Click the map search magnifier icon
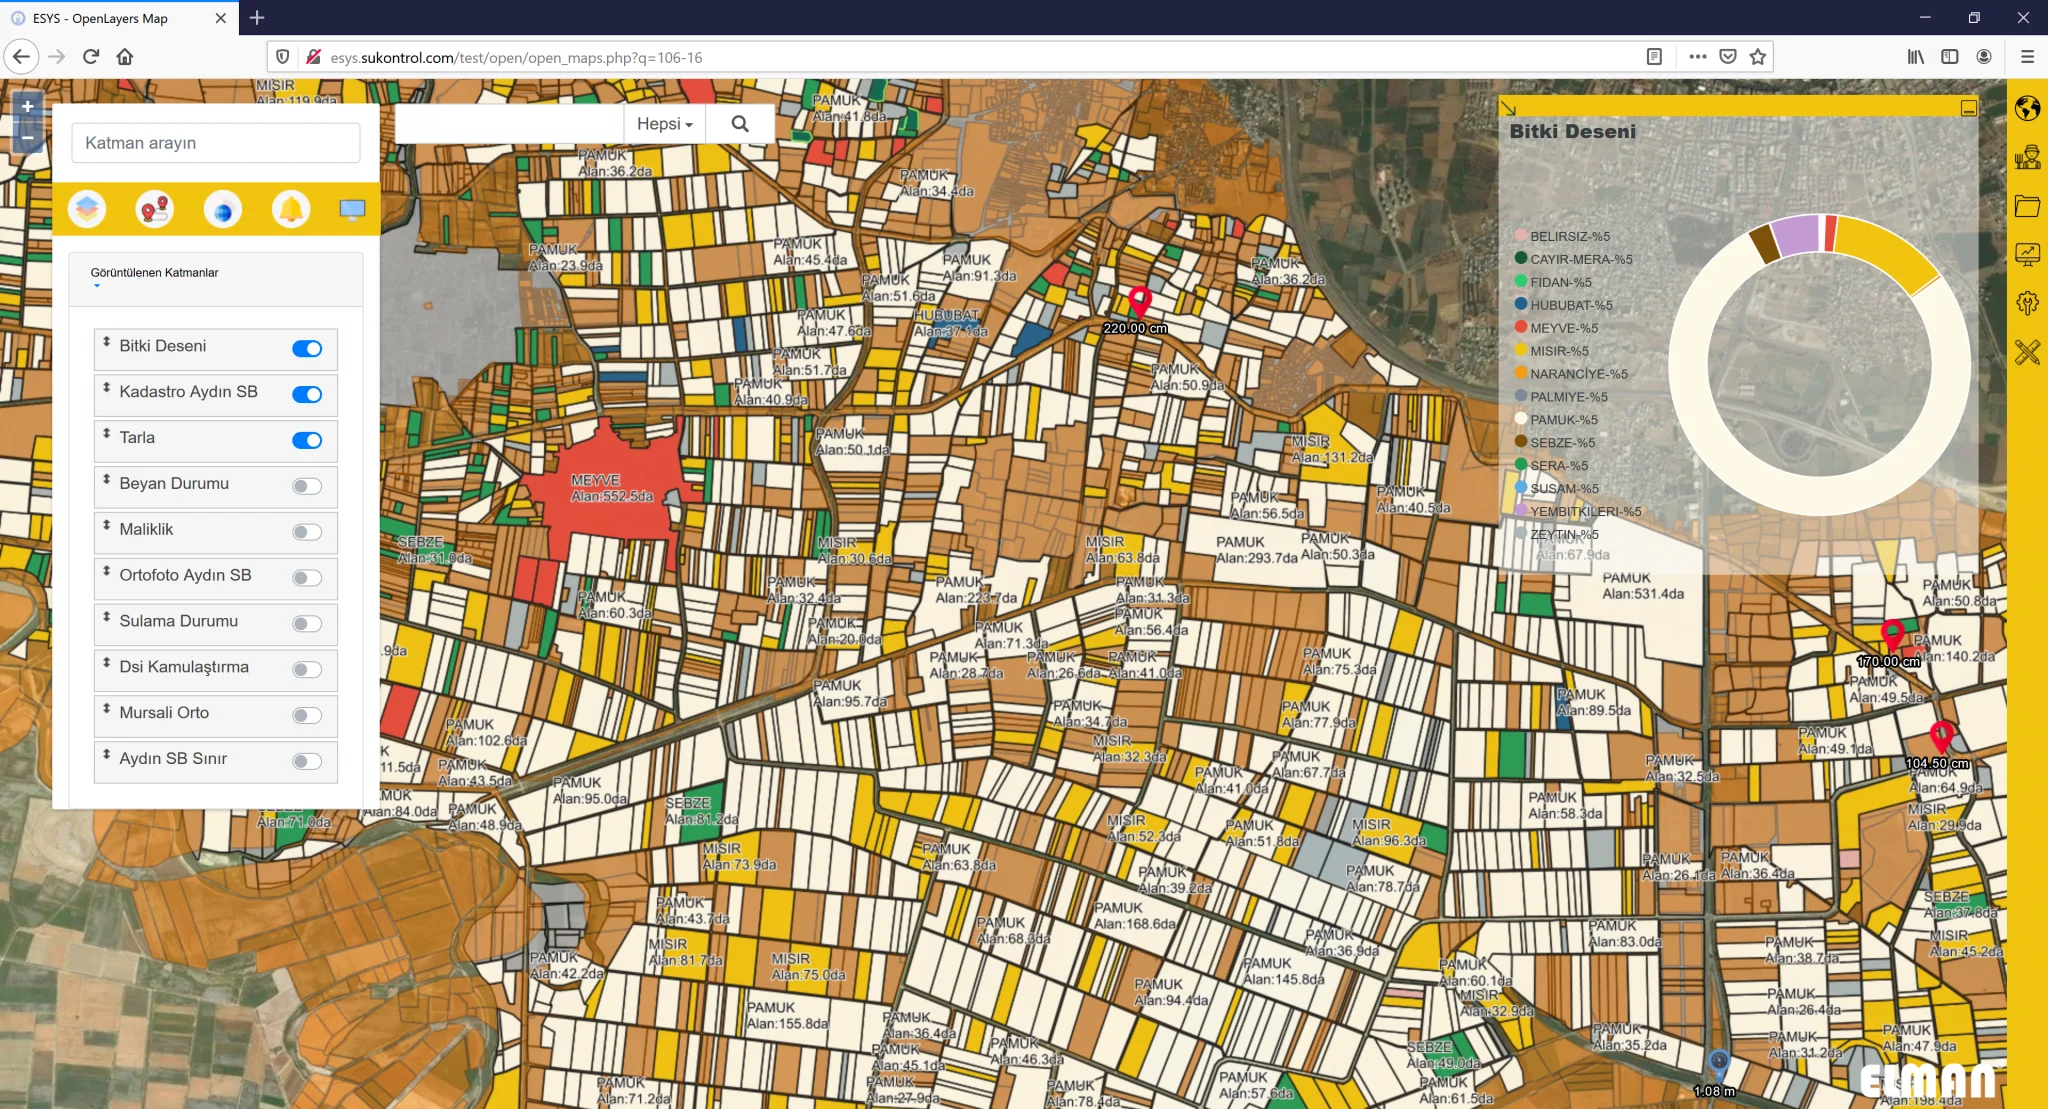Screen dimensions: 2048x1109 point(740,124)
